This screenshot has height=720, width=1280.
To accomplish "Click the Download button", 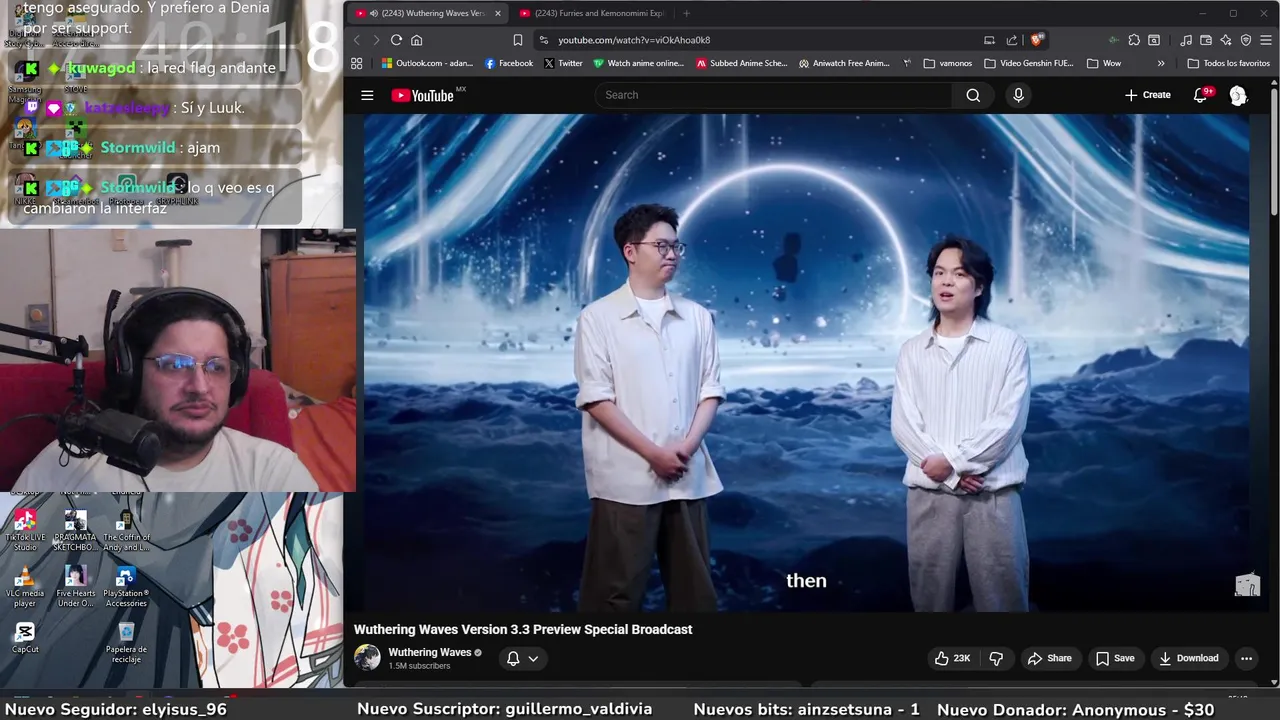I will click(x=1188, y=658).
